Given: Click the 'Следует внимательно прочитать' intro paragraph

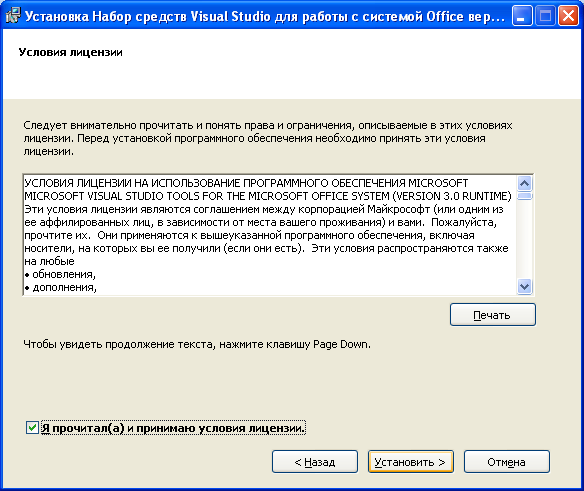Looking at the screenshot, I should [267, 138].
